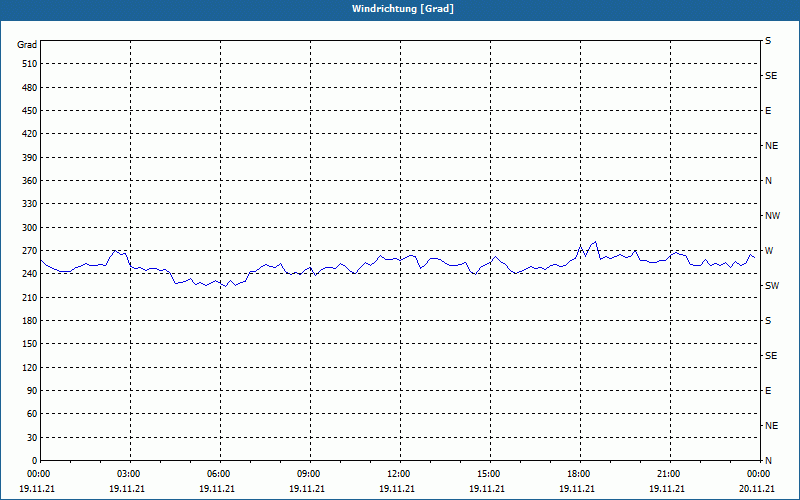Select the 240 degree axis label
This screenshot has width=800, height=500.
(30, 274)
